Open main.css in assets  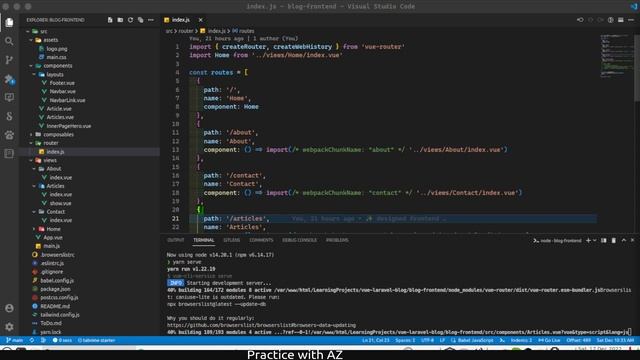tap(56, 57)
